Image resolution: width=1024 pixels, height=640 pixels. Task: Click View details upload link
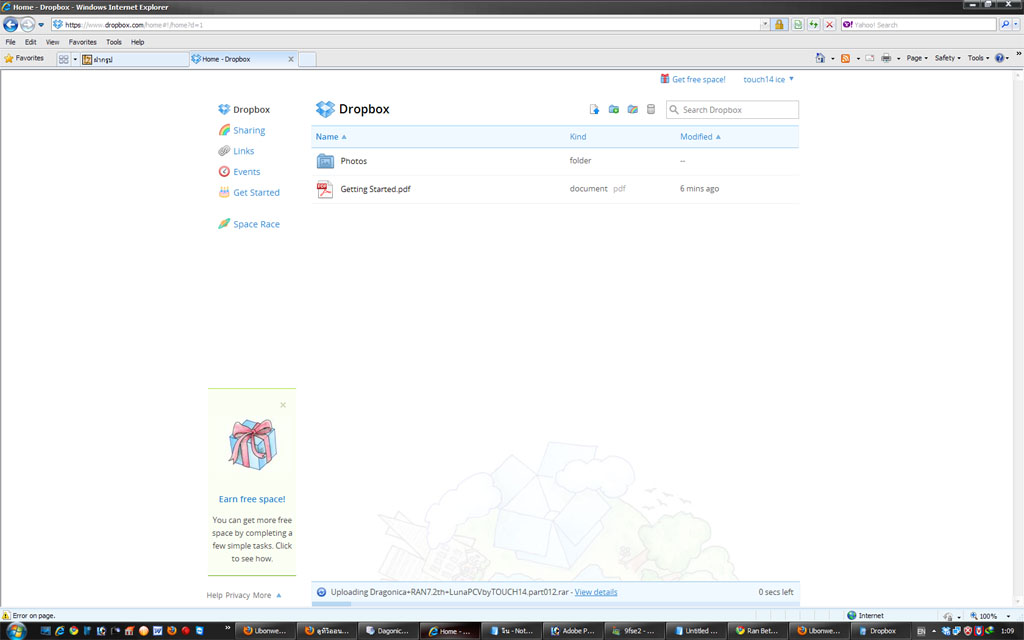click(x=596, y=592)
